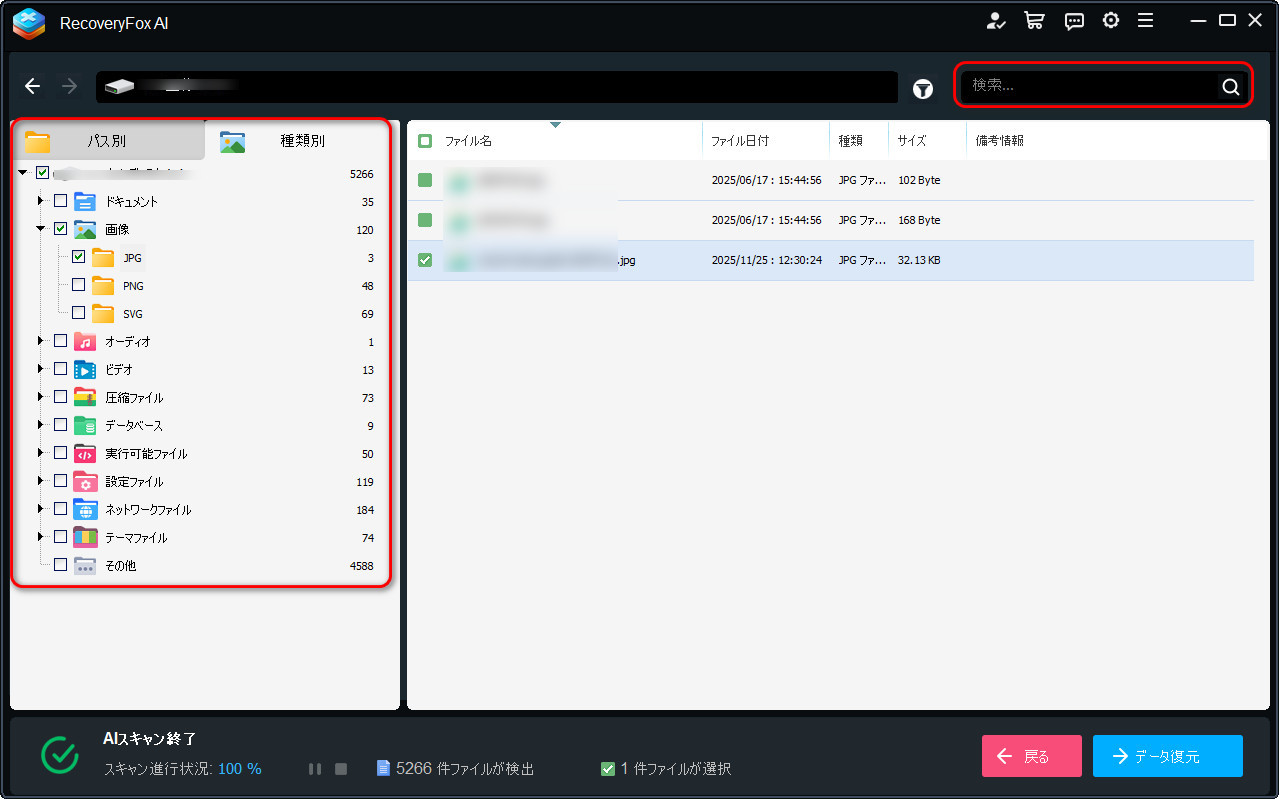Open the settings gear icon

tap(1111, 21)
